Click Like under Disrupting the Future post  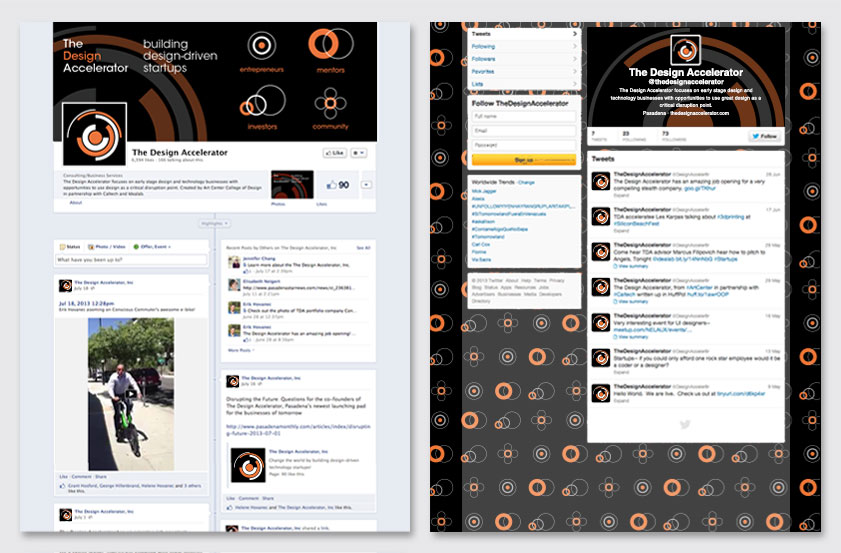pyautogui.click(x=230, y=498)
